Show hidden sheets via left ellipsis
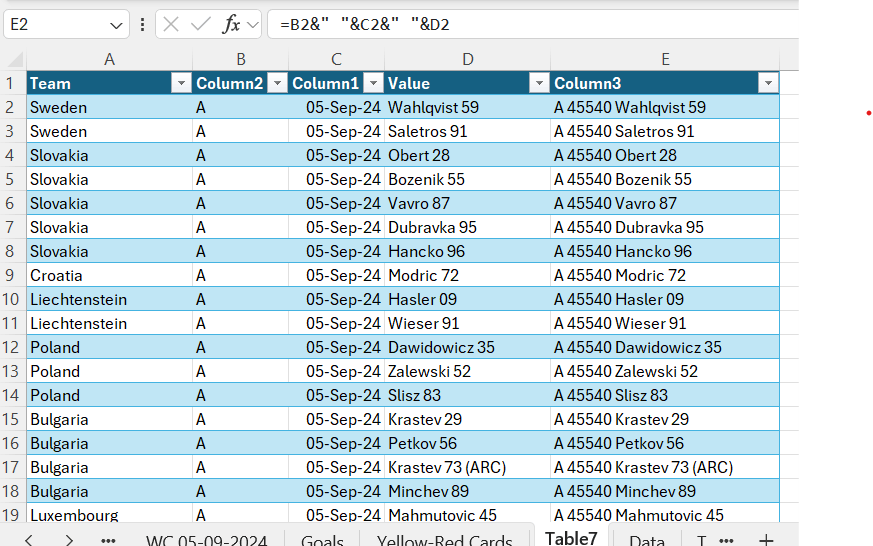This screenshot has width=873, height=546. click(x=108, y=540)
